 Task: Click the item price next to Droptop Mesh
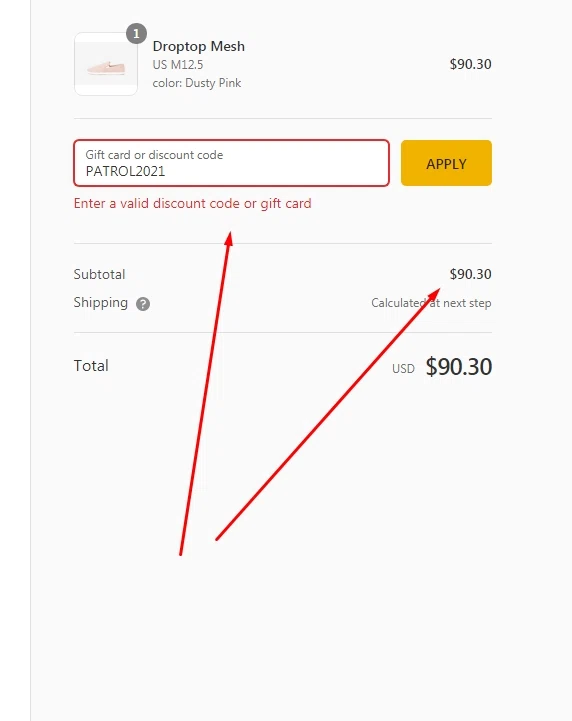pos(470,64)
